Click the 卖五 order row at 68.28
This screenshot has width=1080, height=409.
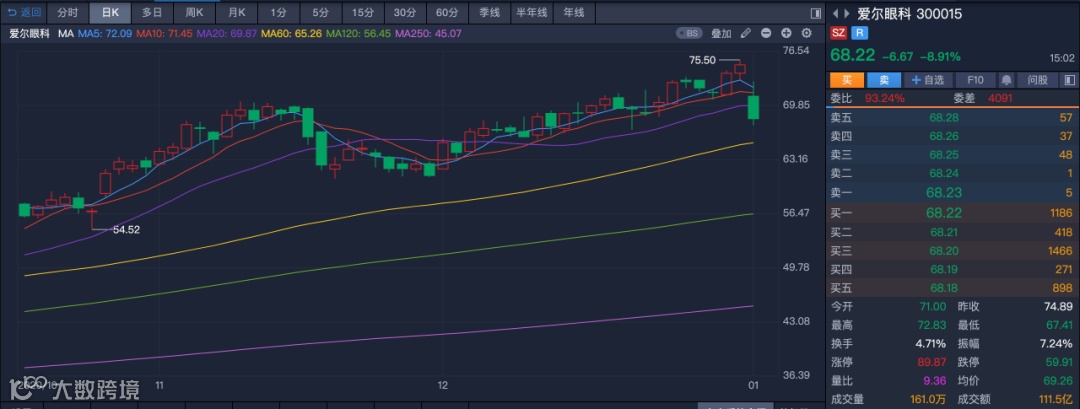click(x=952, y=118)
